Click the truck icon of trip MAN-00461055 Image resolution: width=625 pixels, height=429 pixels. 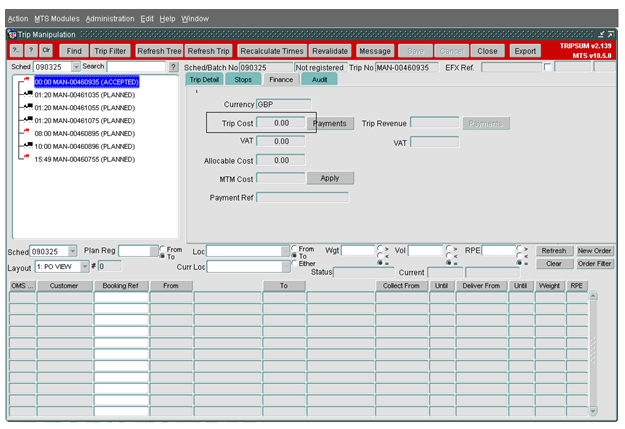pos(28,106)
